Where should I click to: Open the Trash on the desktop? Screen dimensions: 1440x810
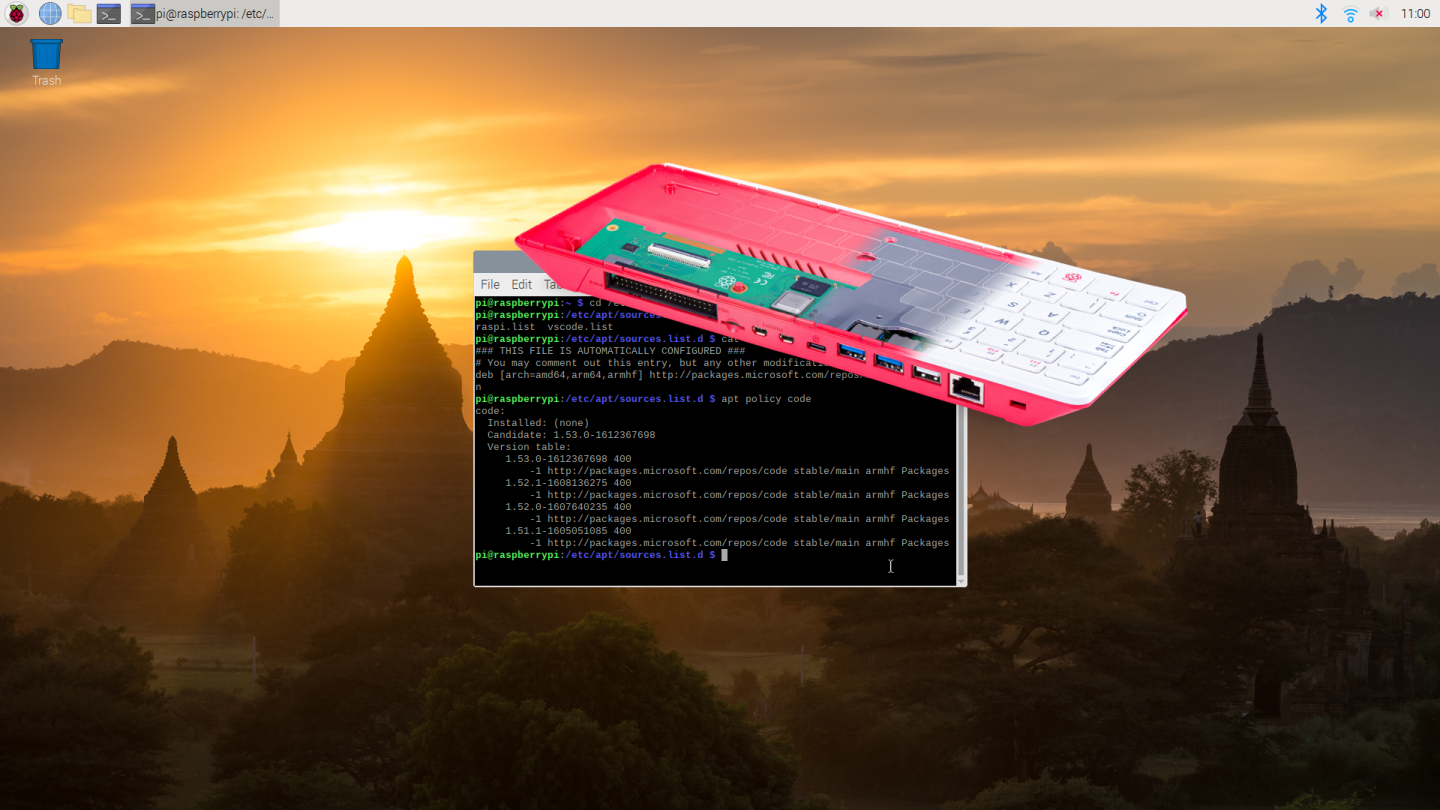[x=45, y=52]
